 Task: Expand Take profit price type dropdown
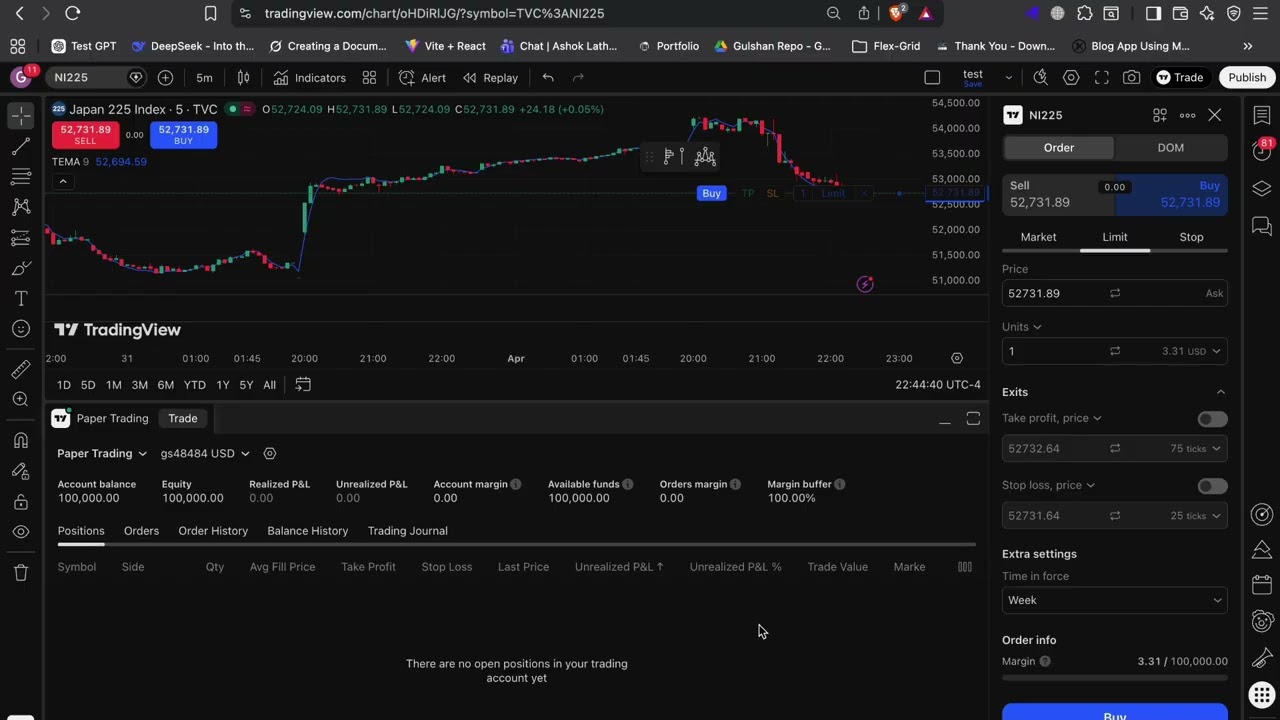point(1052,418)
